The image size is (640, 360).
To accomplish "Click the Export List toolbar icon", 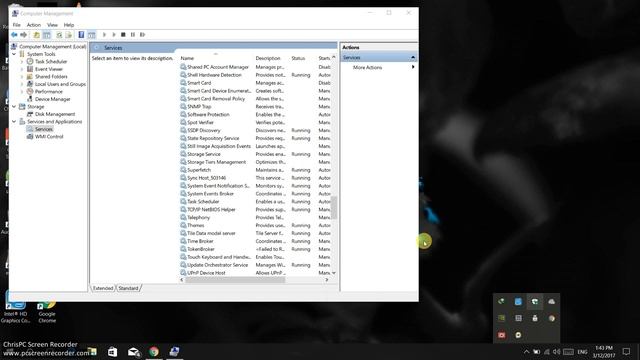I will click(x=69, y=35).
